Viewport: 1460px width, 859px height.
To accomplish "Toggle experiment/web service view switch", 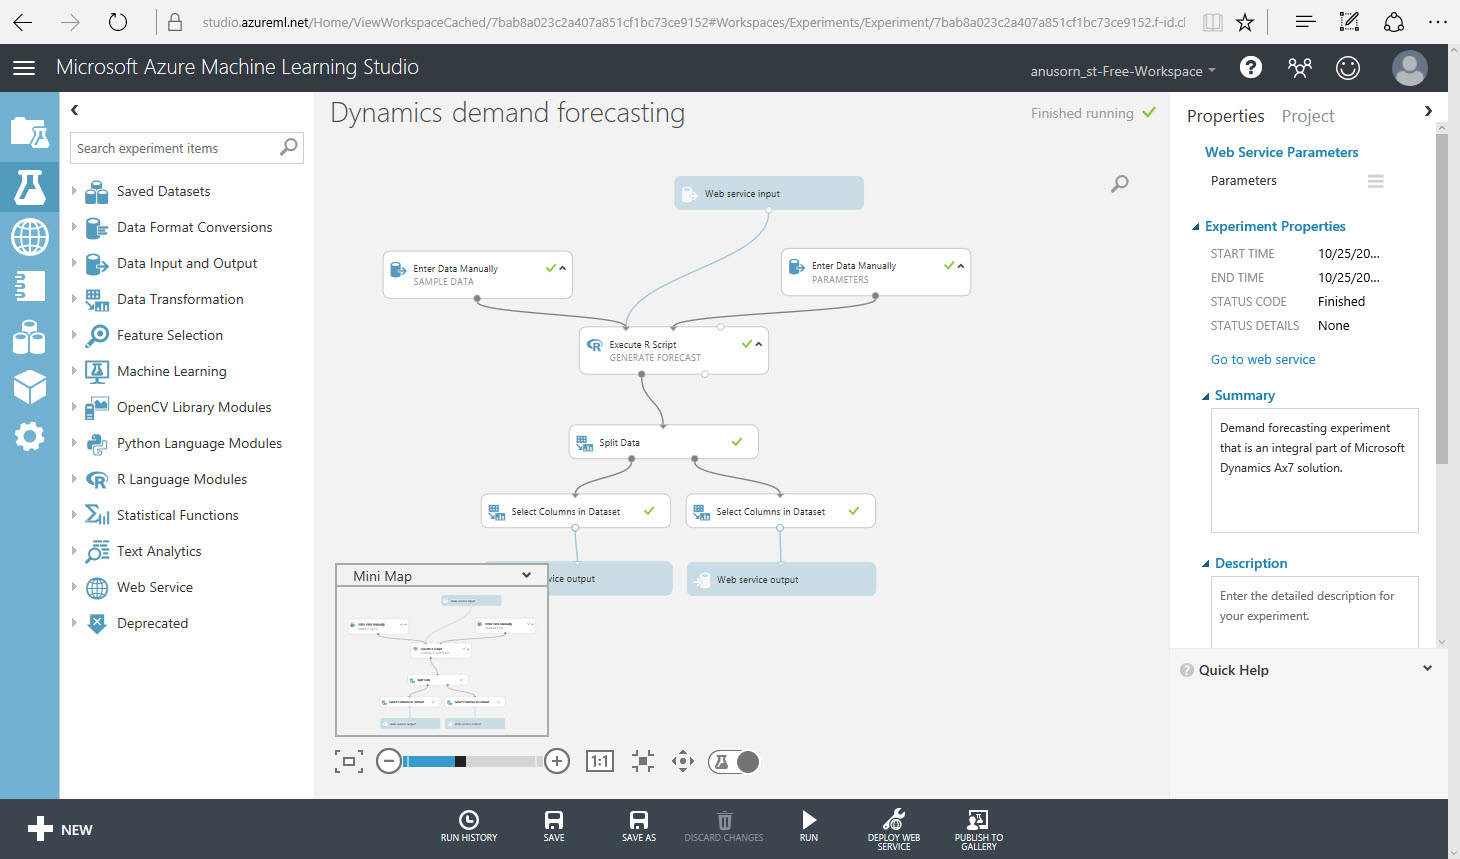I will (x=734, y=762).
